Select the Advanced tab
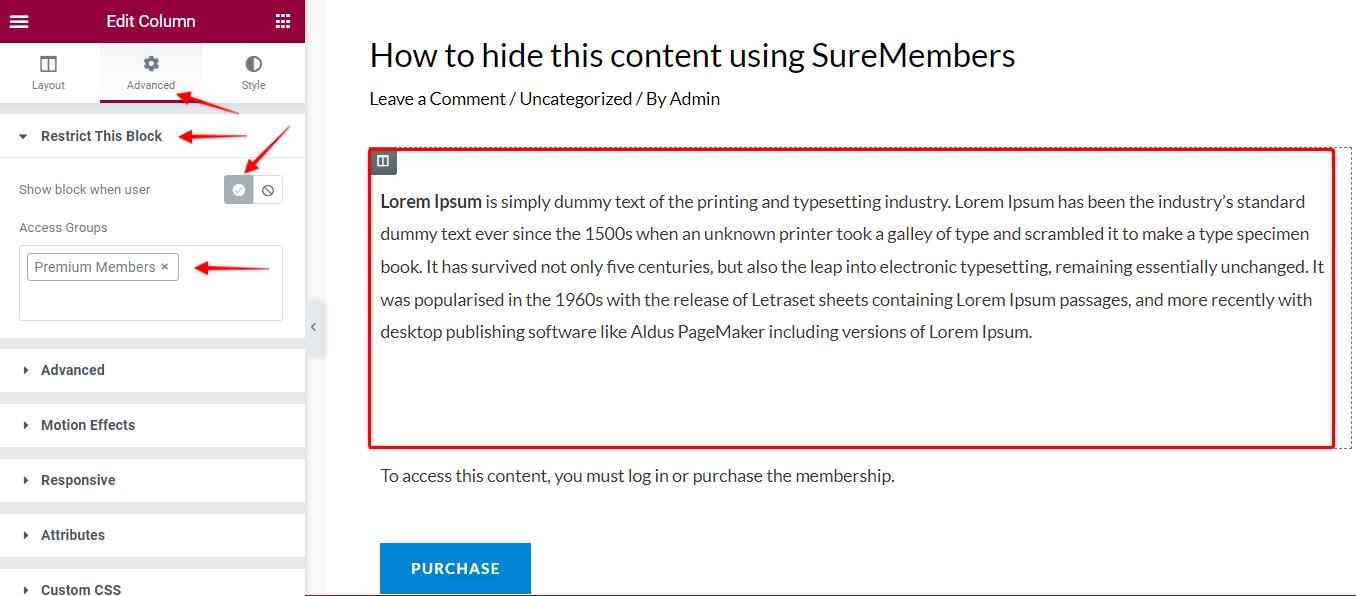 click(151, 73)
